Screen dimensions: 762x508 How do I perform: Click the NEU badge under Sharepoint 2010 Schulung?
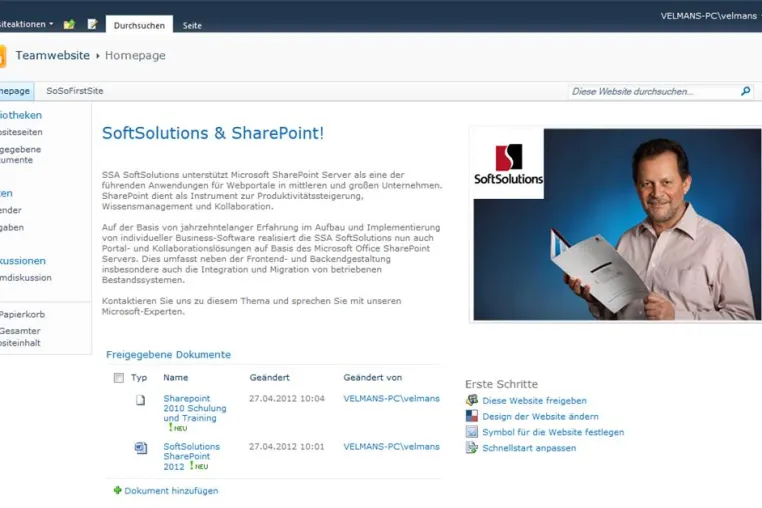coord(177,428)
